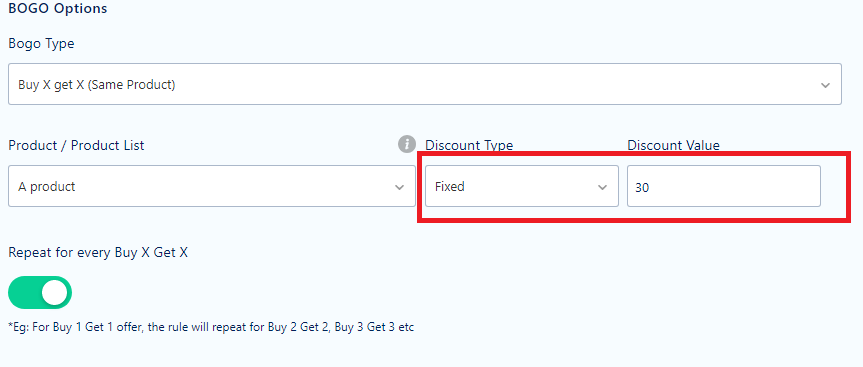The height and width of the screenshot is (367, 863).
Task: Click the Discount Type label
Action: pos(469,145)
